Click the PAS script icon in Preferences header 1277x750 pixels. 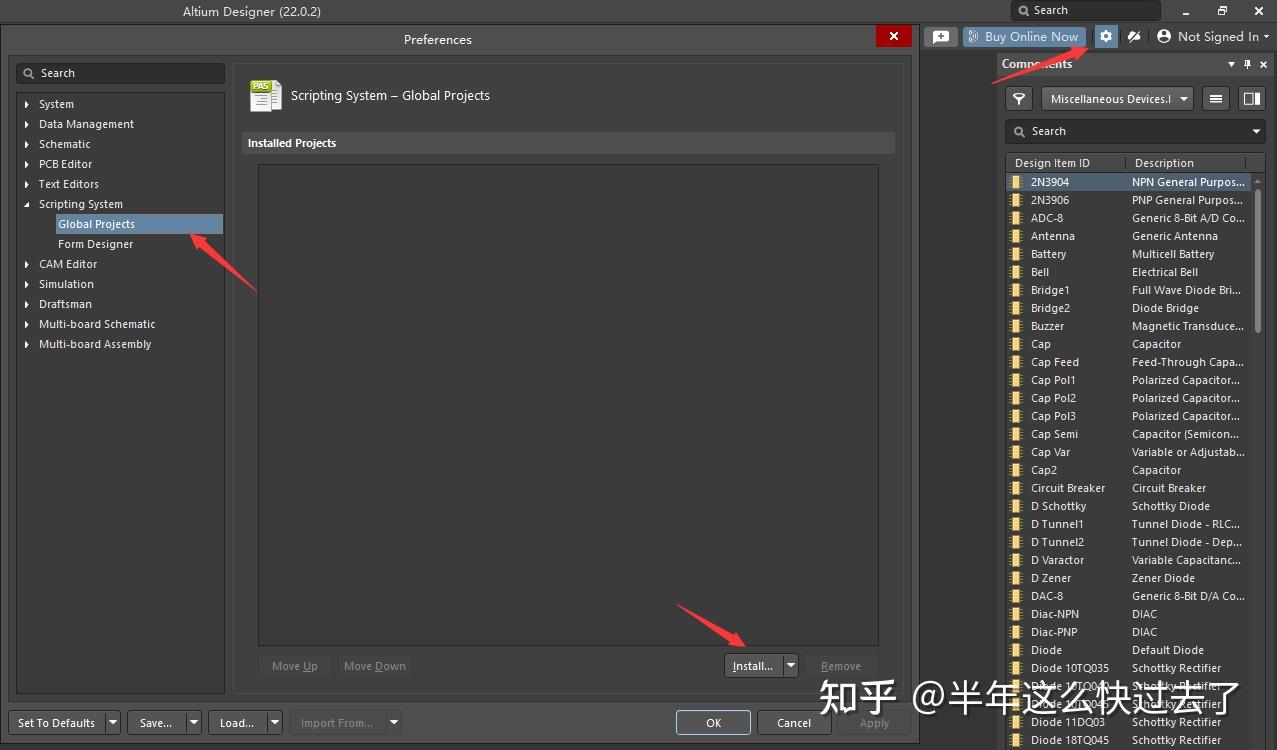point(265,95)
